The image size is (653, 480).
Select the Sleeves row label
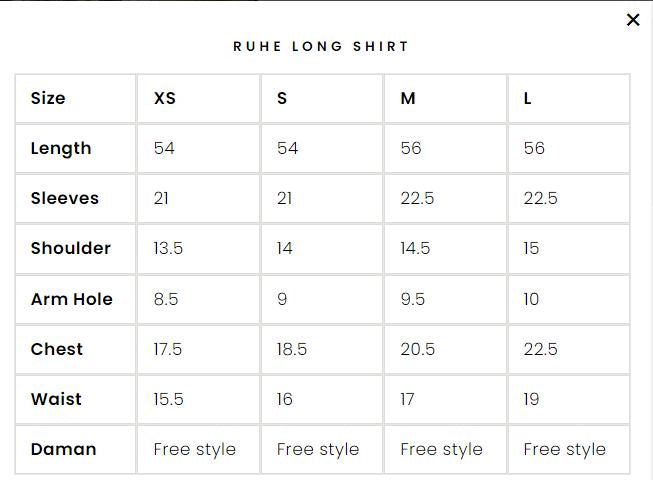65,198
